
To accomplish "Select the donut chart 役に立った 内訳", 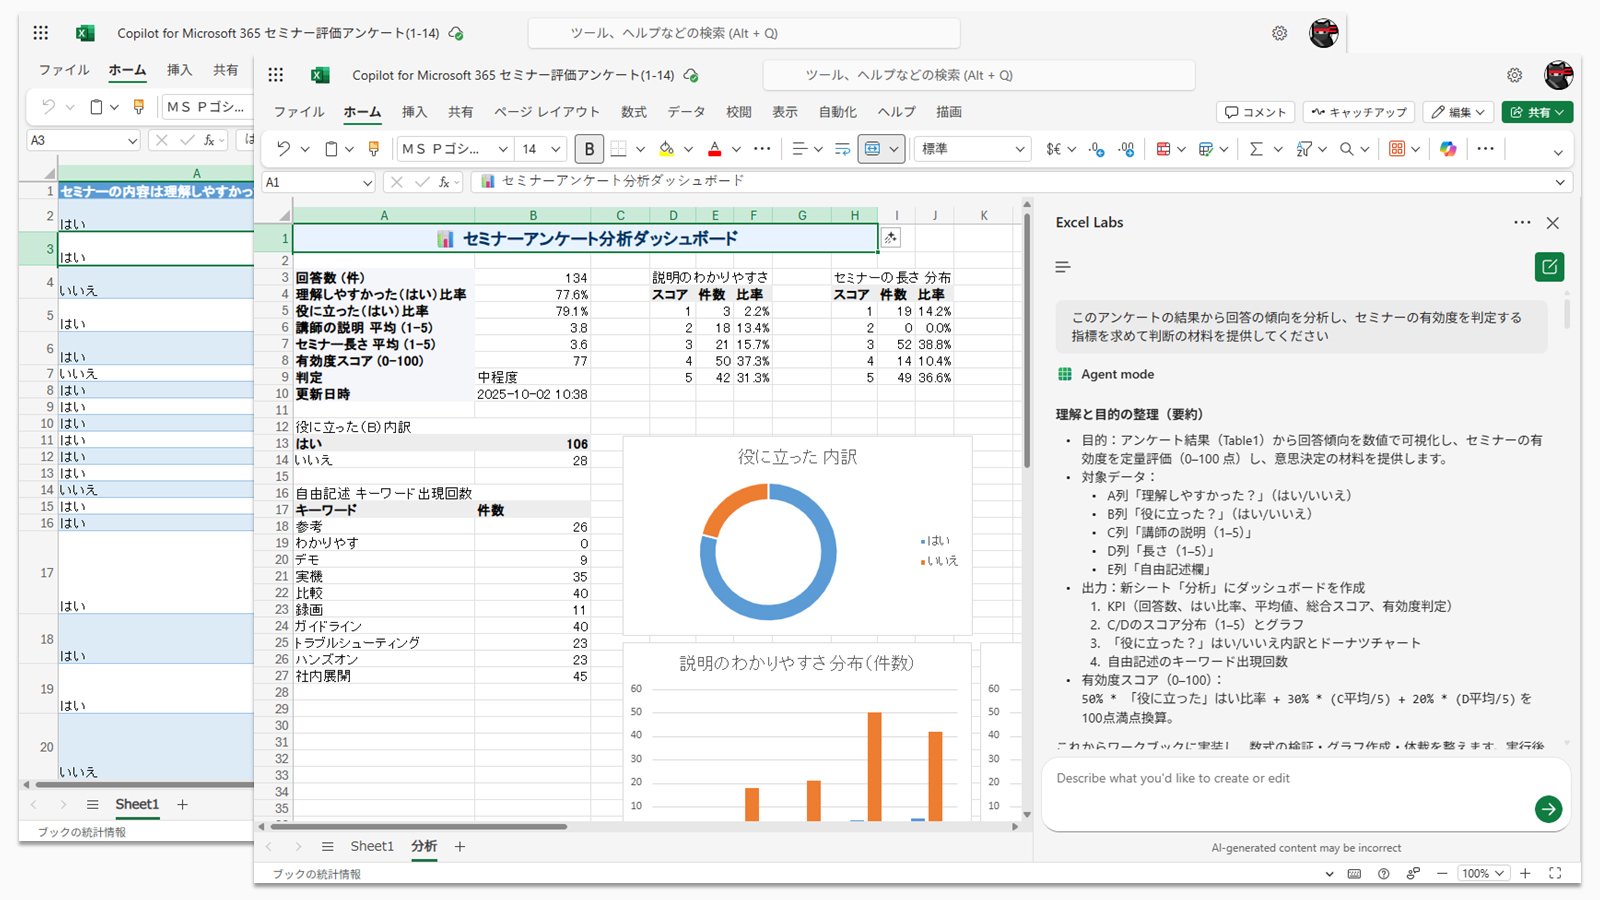I will pos(797,536).
